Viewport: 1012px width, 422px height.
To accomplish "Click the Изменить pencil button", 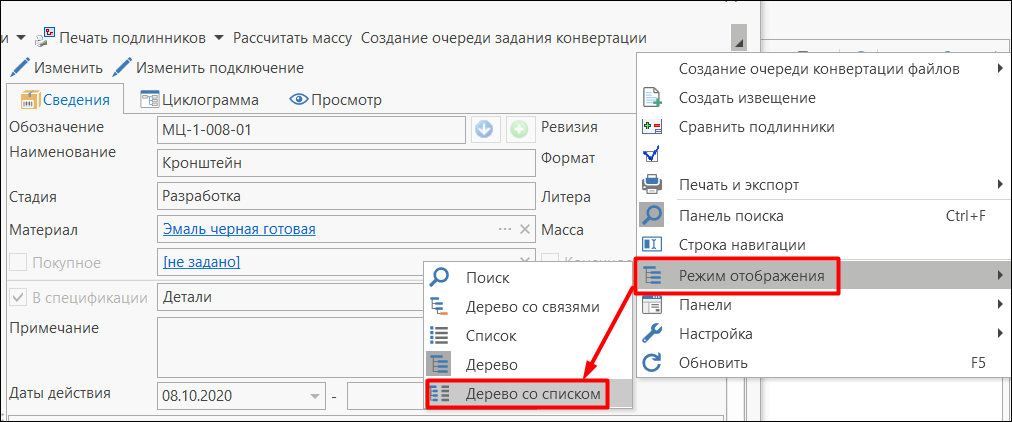I will [x=57, y=67].
